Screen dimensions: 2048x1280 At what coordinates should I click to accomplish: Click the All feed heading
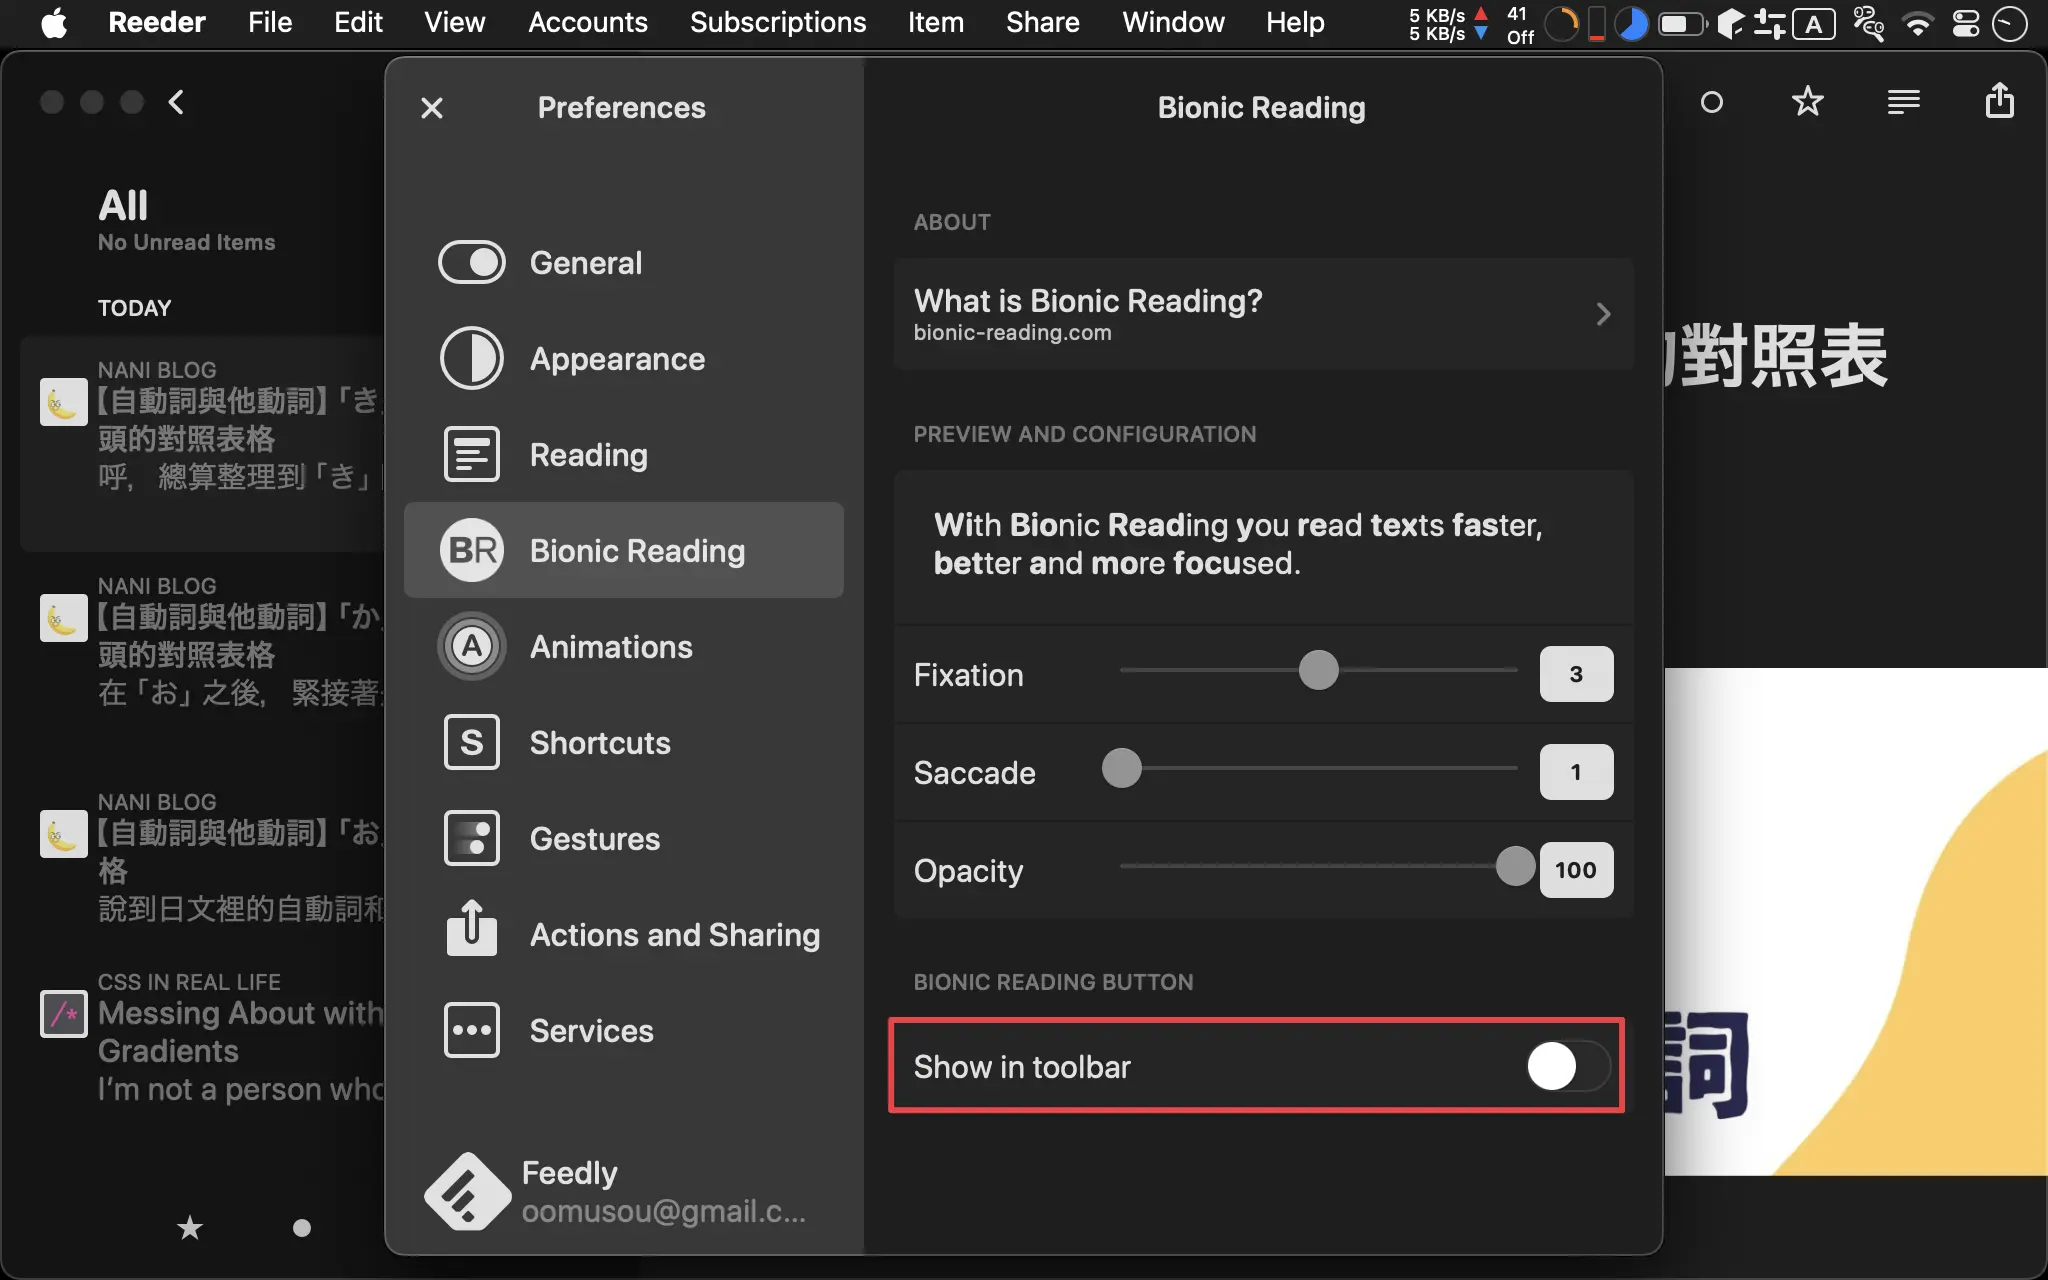(x=123, y=205)
